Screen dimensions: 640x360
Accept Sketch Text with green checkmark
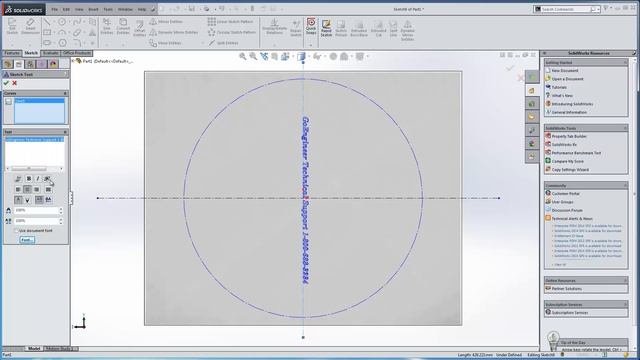(x=6, y=83)
